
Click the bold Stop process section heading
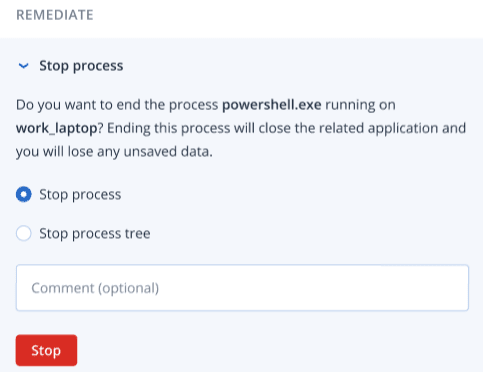click(x=81, y=66)
